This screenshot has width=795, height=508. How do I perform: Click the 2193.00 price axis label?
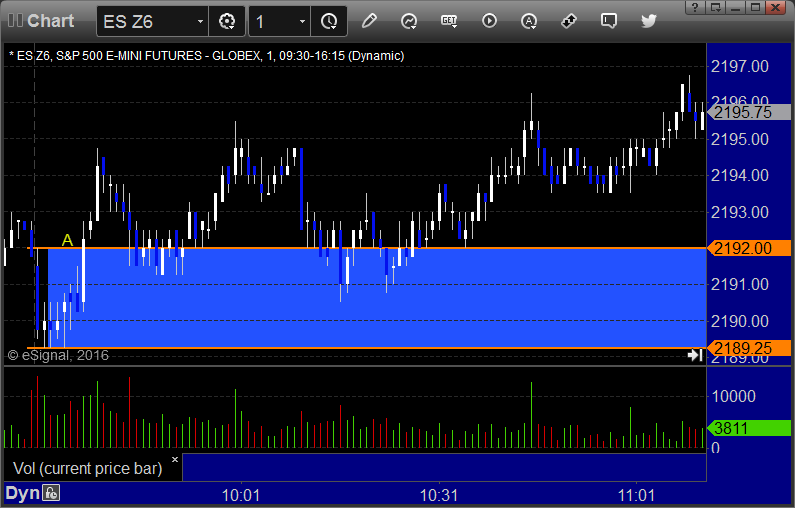[x=740, y=212]
